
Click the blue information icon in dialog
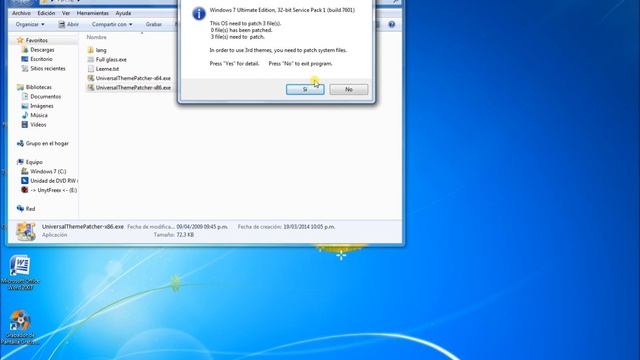click(199, 13)
